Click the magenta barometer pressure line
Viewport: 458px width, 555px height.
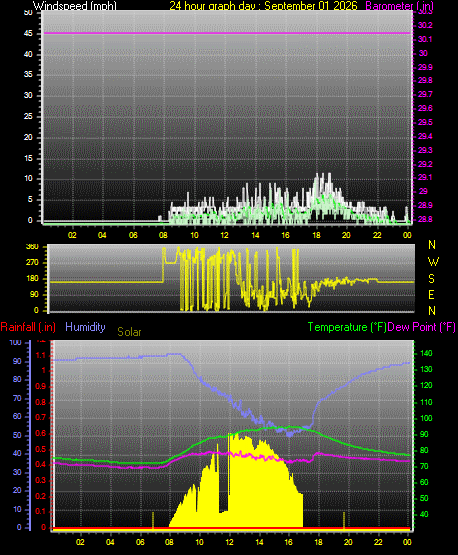[227, 34]
